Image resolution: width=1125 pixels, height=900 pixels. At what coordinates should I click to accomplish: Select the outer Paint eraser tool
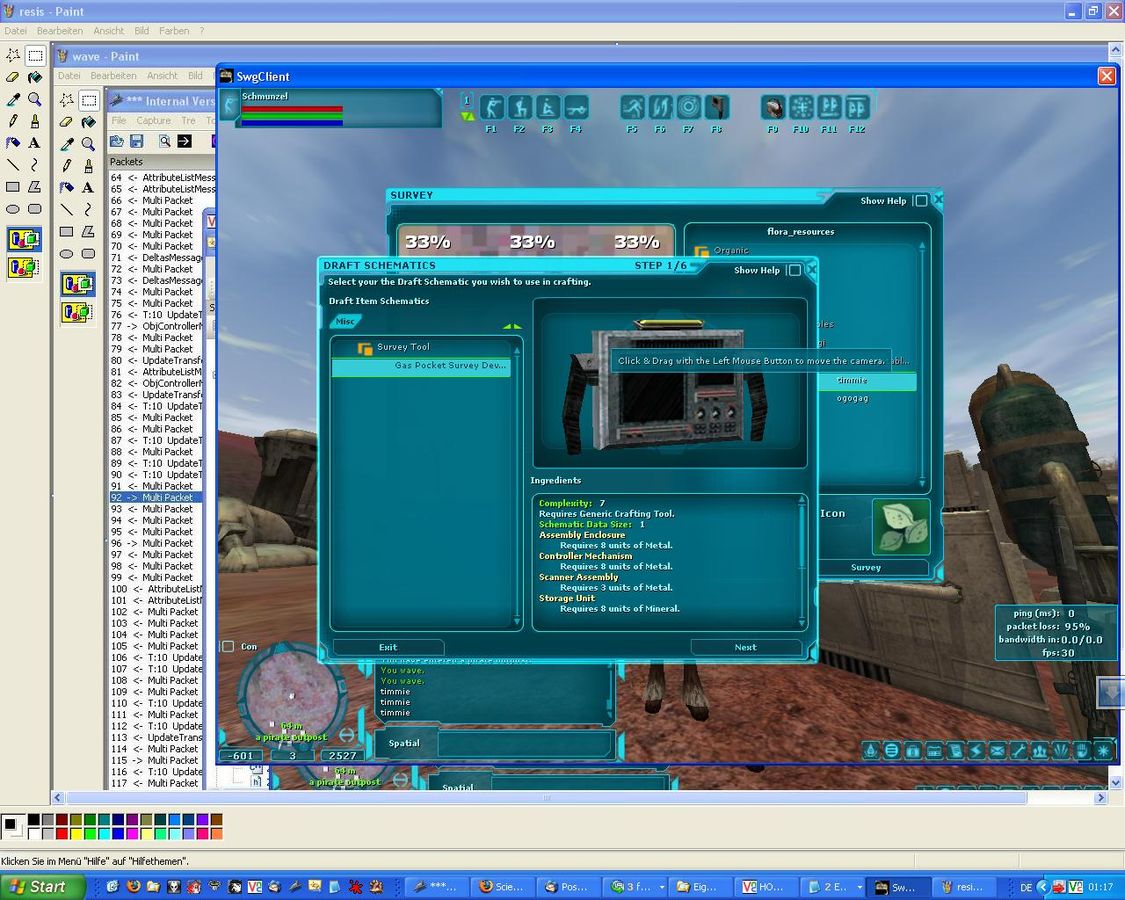pos(13,77)
